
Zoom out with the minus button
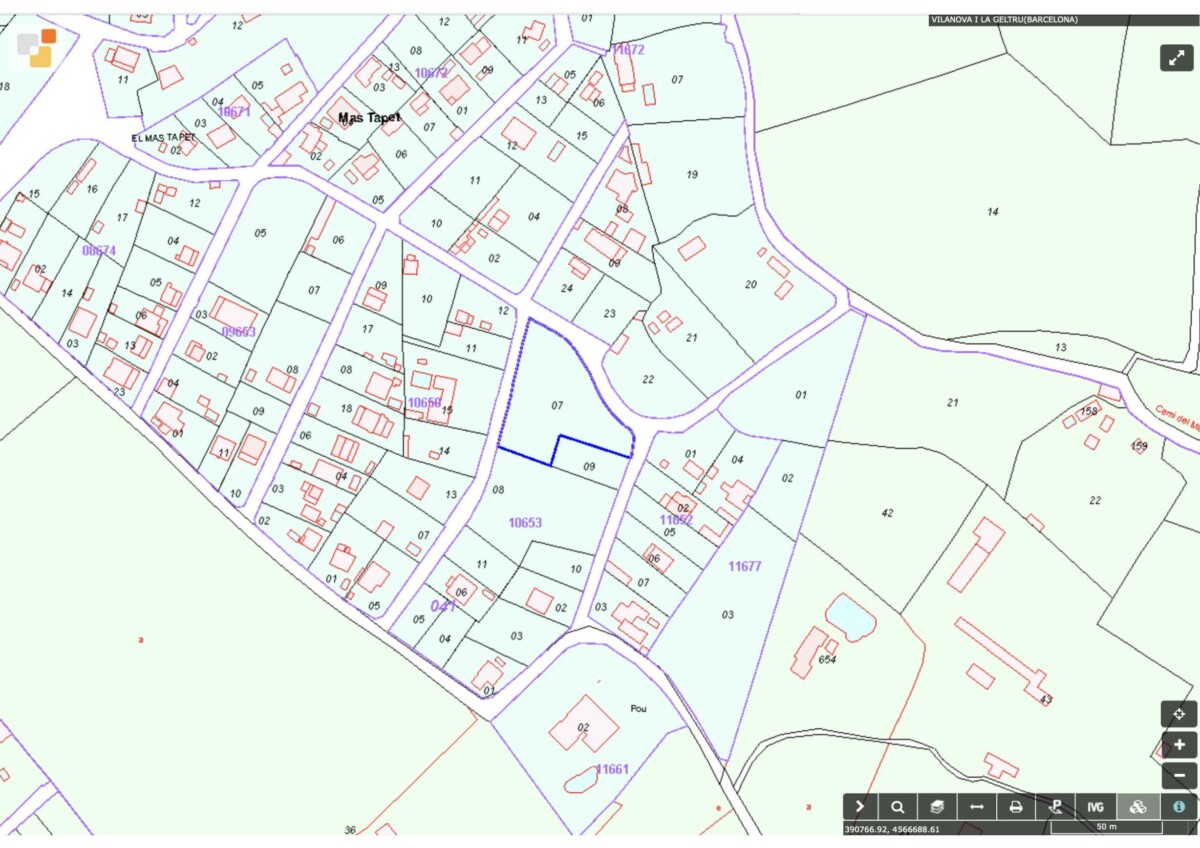tap(1179, 775)
